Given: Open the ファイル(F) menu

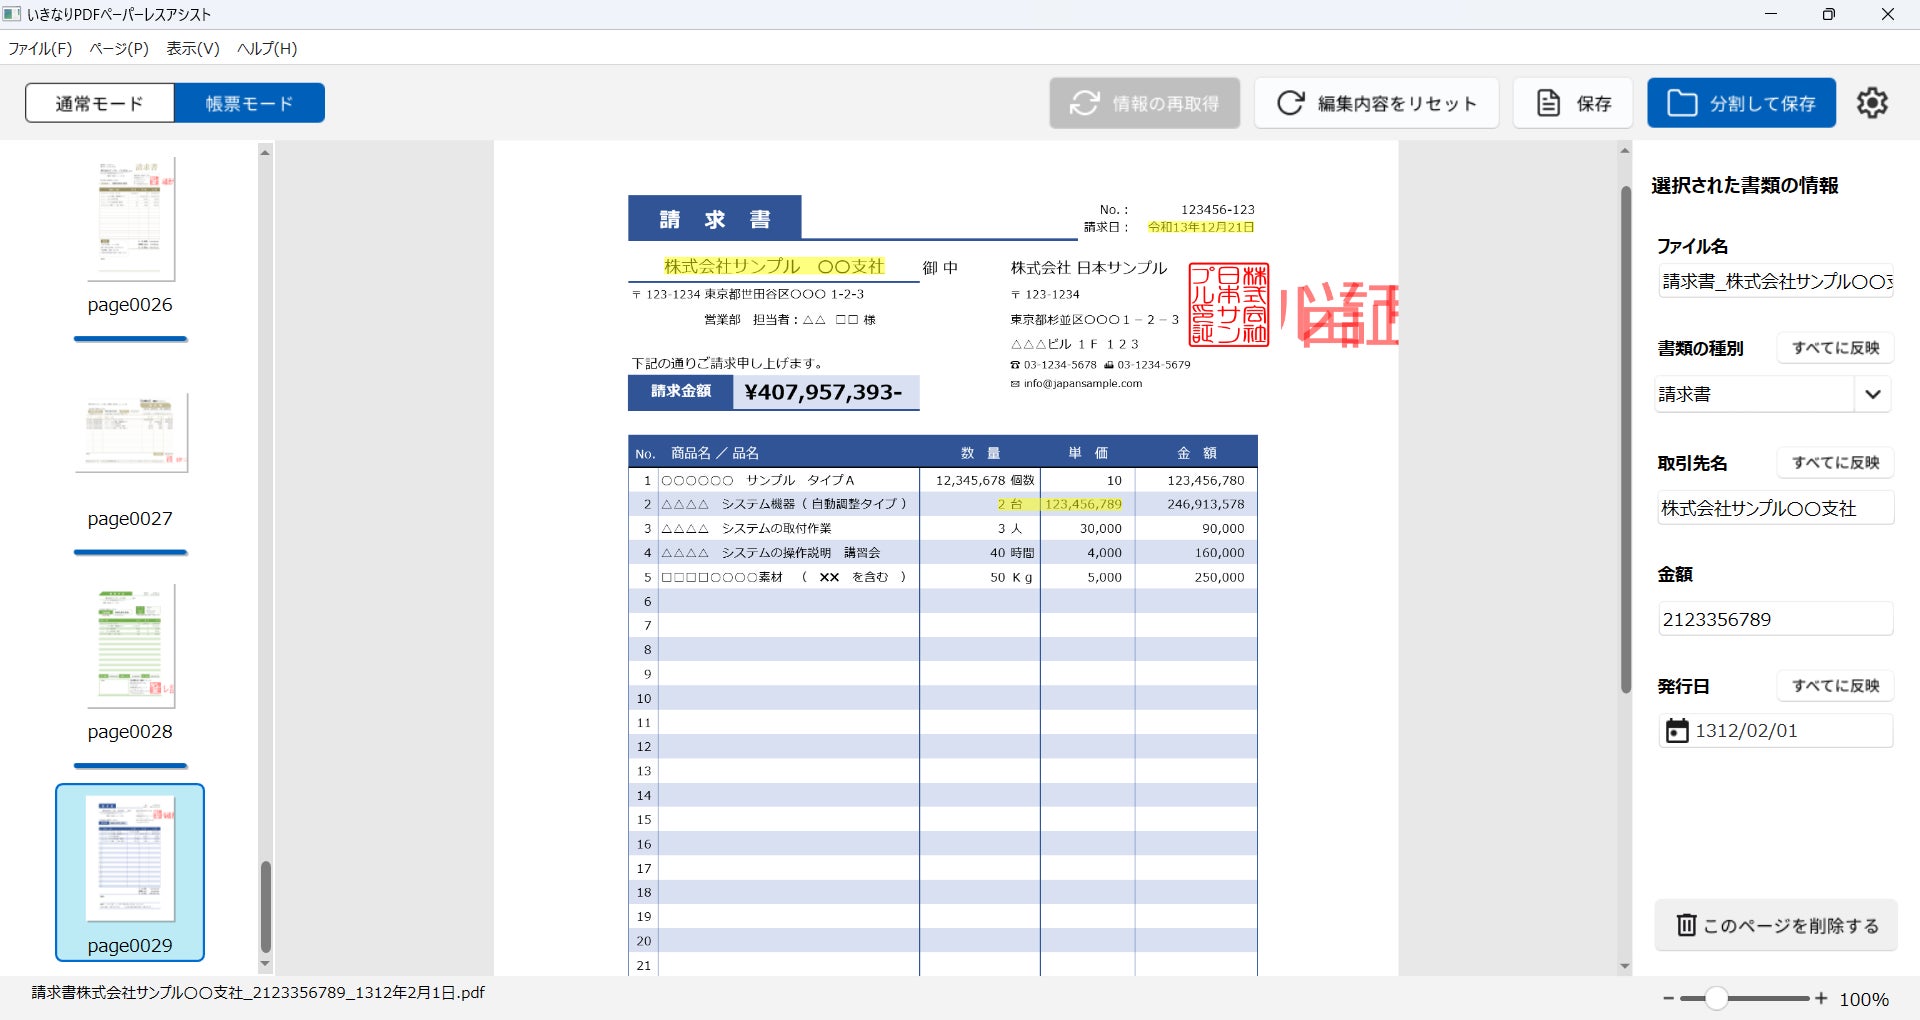Looking at the screenshot, I should pos(40,48).
